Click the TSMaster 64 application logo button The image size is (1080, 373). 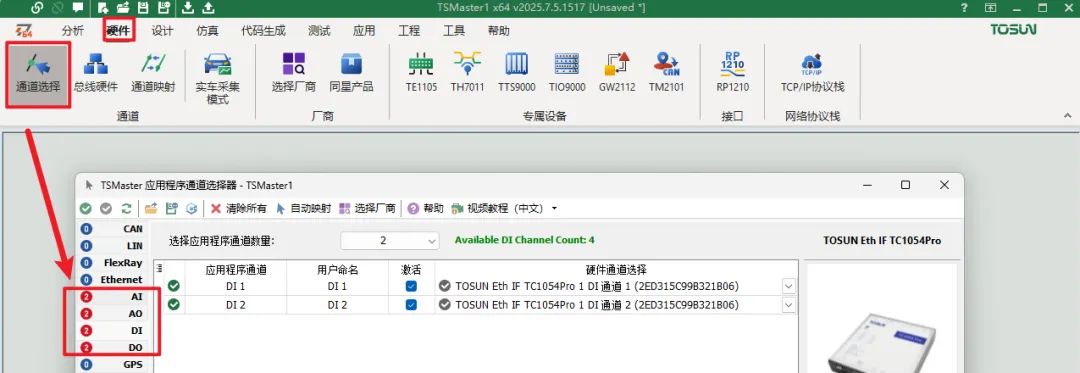click(25, 31)
